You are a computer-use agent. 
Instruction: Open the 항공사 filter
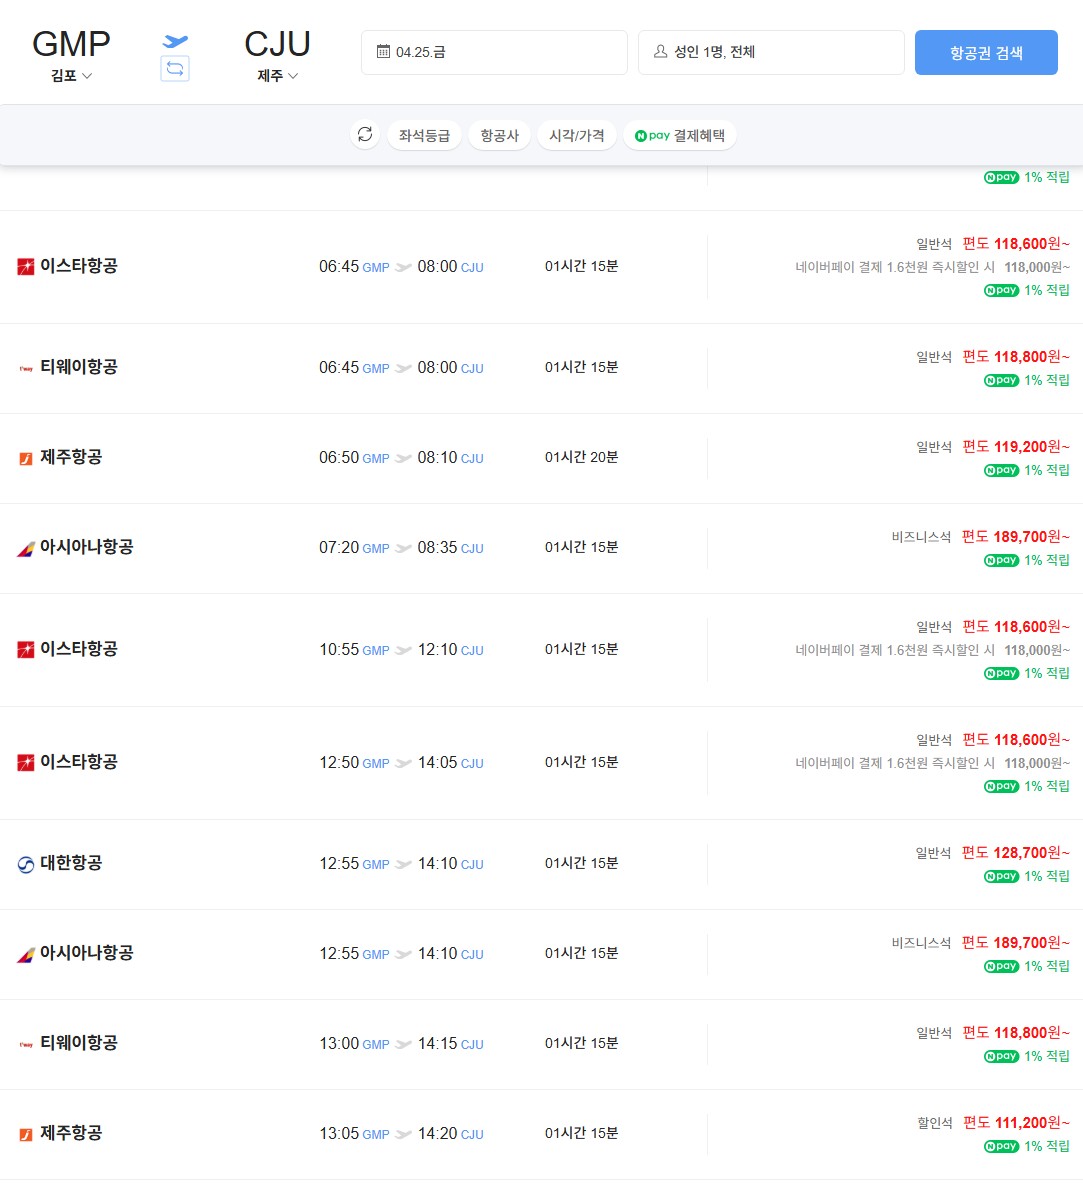pyautogui.click(x=500, y=135)
